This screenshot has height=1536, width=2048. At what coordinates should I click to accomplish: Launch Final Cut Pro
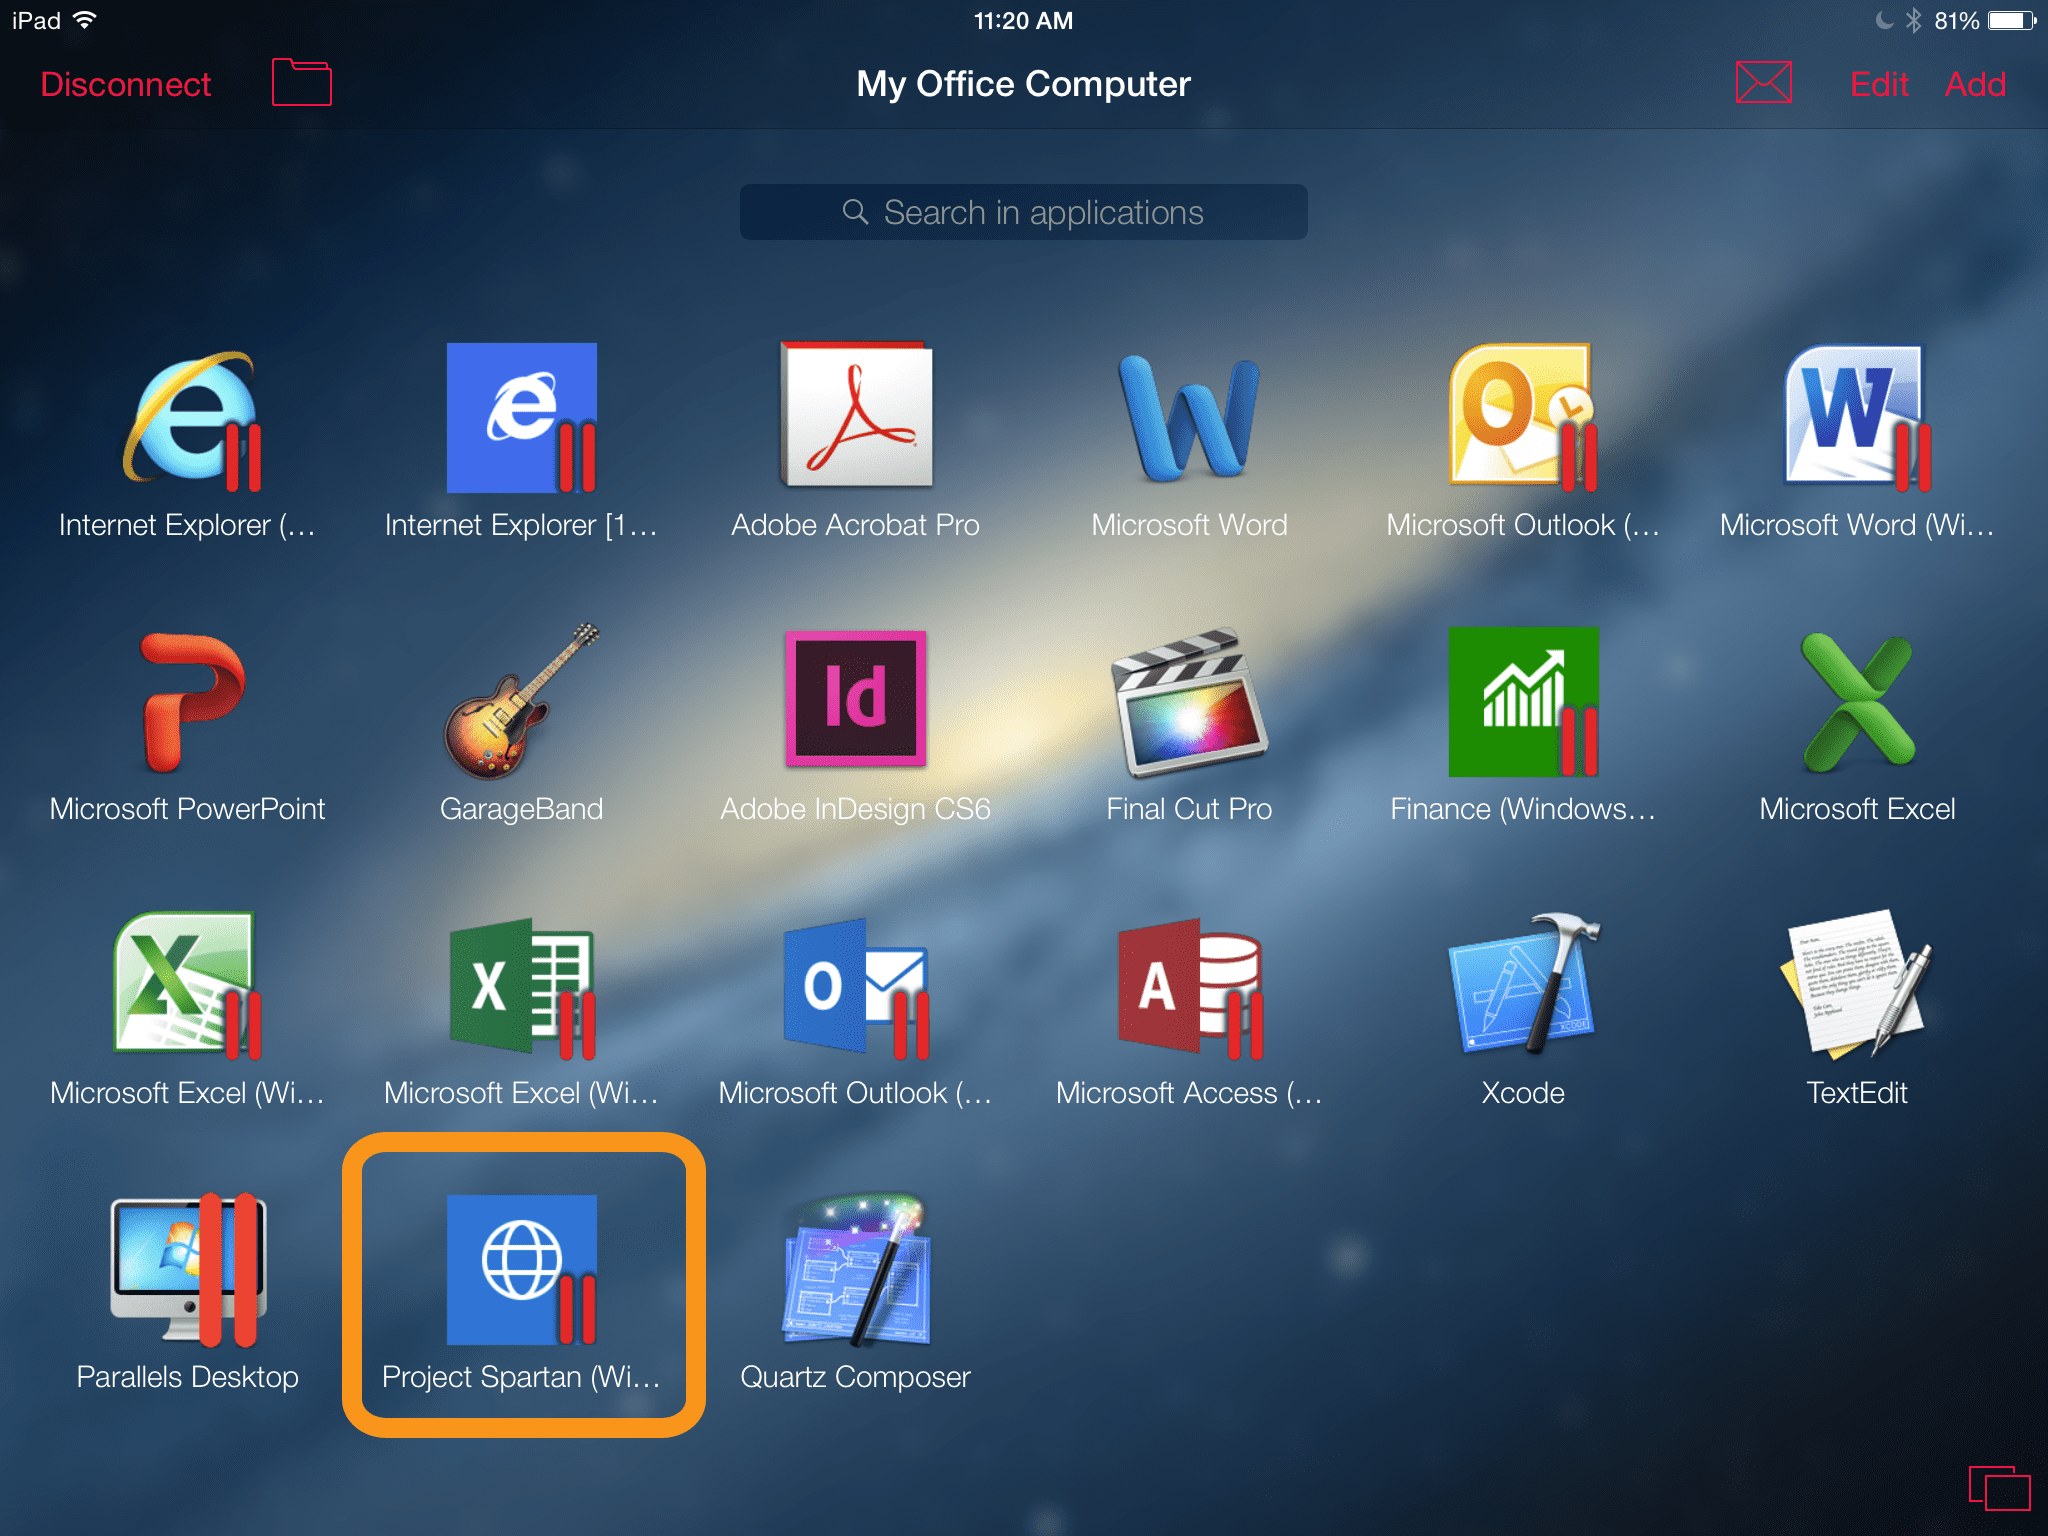(x=1189, y=703)
